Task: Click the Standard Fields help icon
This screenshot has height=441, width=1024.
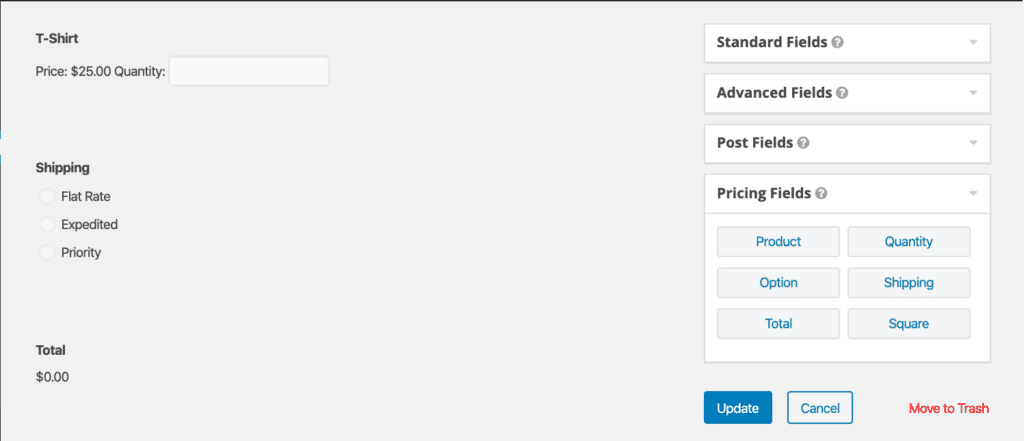Action: pyautogui.click(x=838, y=42)
